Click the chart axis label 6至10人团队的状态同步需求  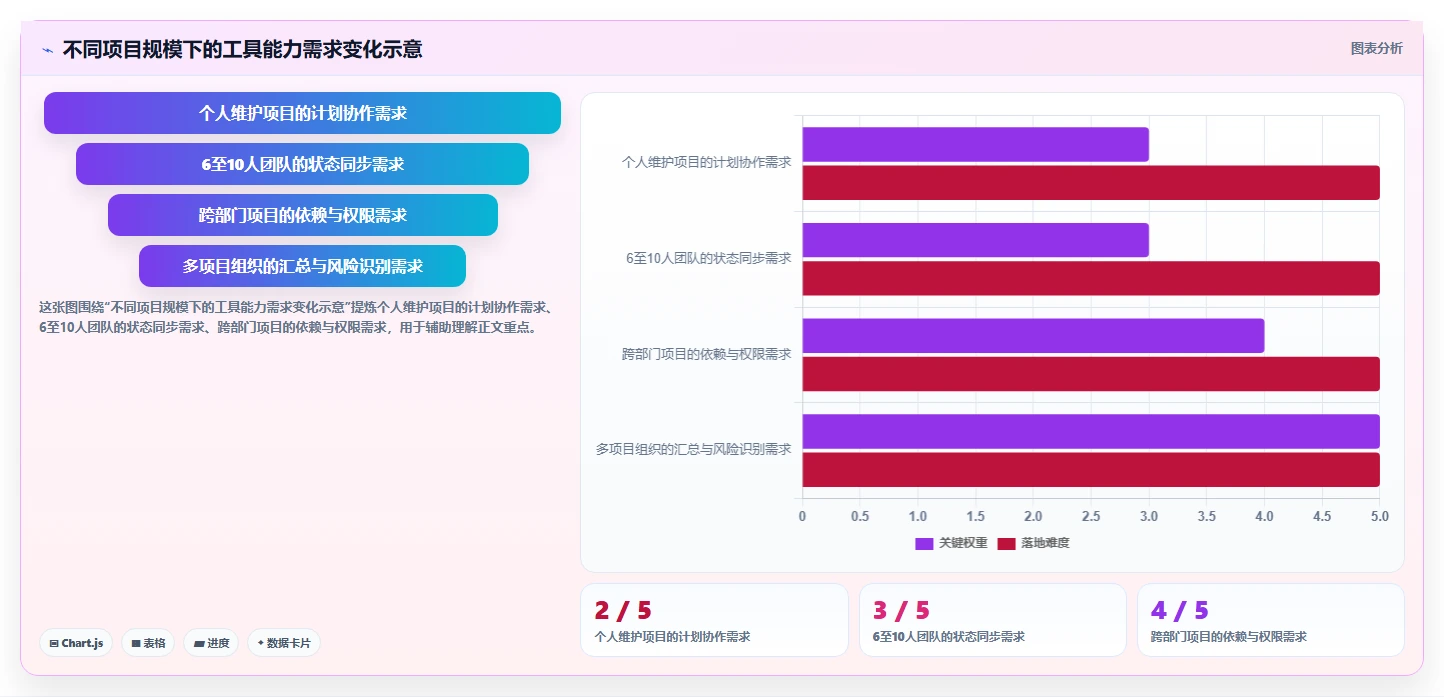pyautogui.click(x=708, y=258)
